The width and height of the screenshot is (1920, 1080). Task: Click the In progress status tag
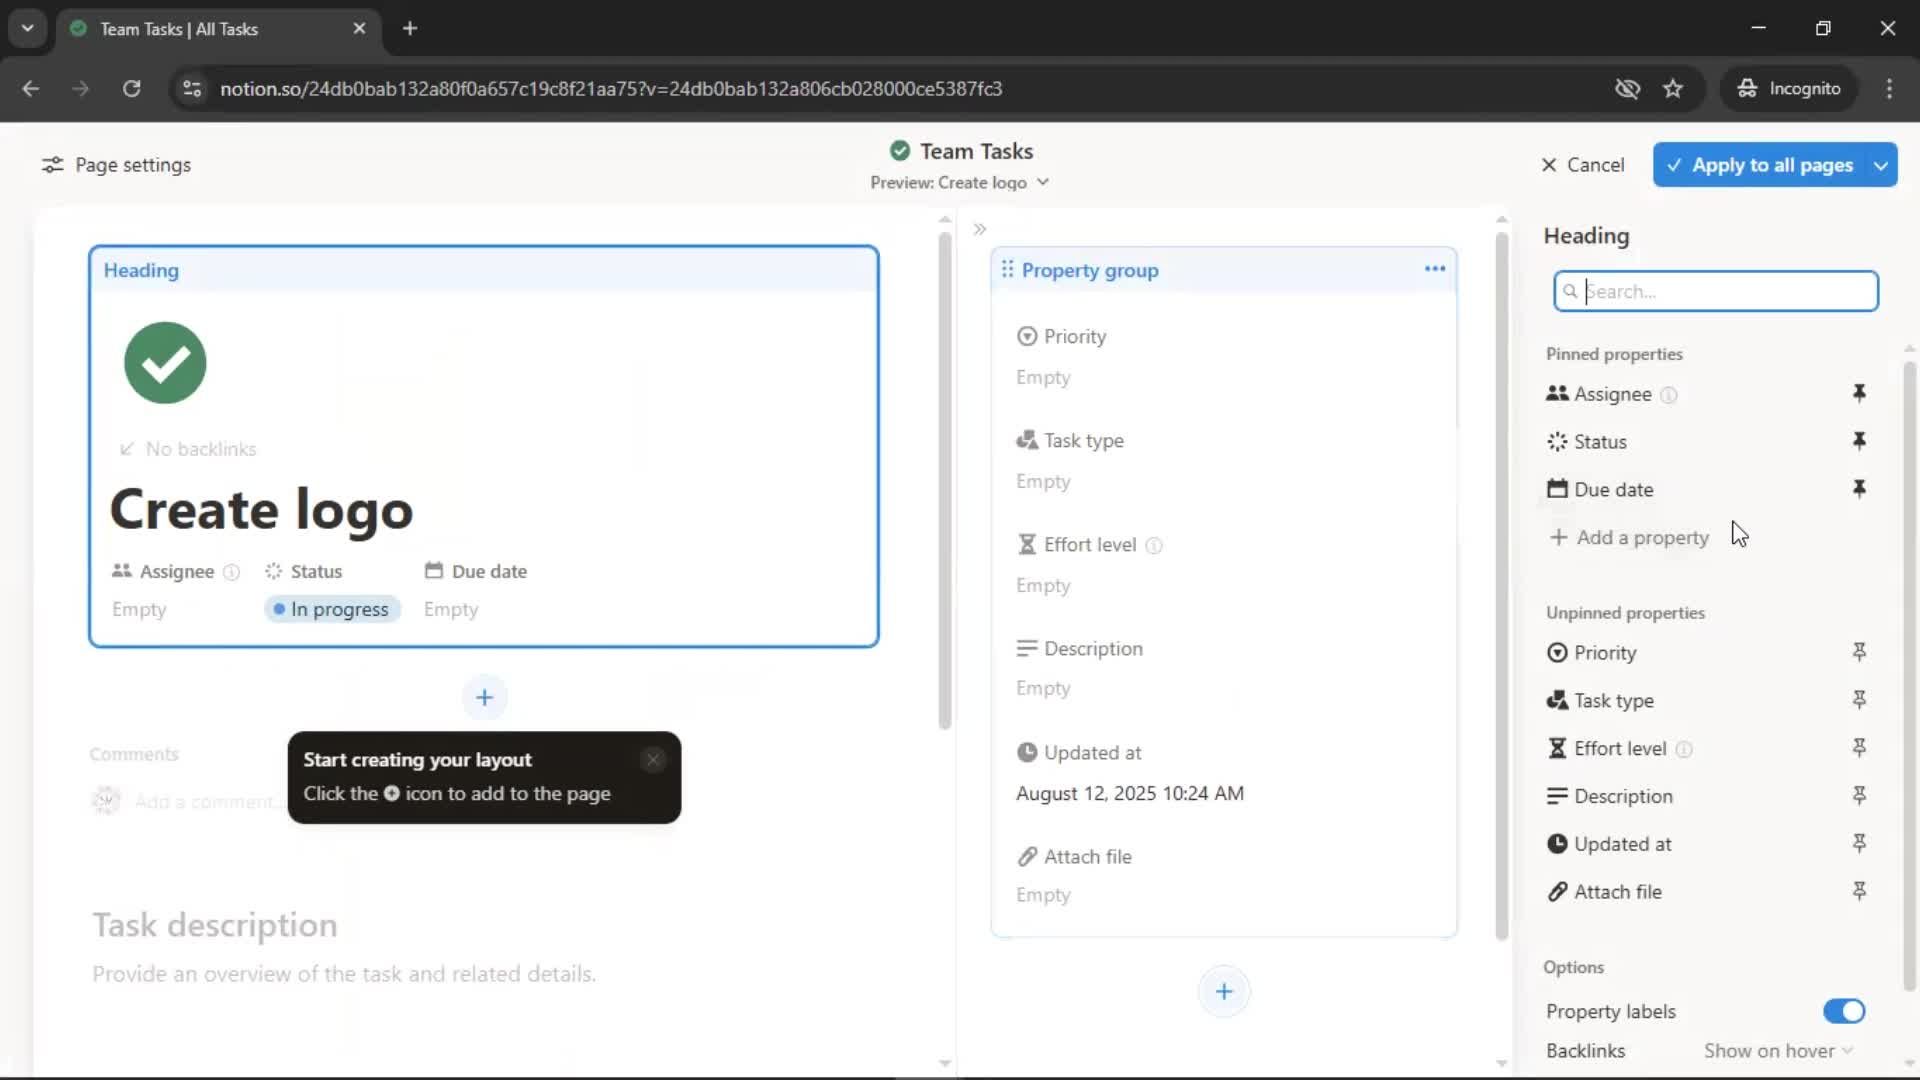coord(332,609)
